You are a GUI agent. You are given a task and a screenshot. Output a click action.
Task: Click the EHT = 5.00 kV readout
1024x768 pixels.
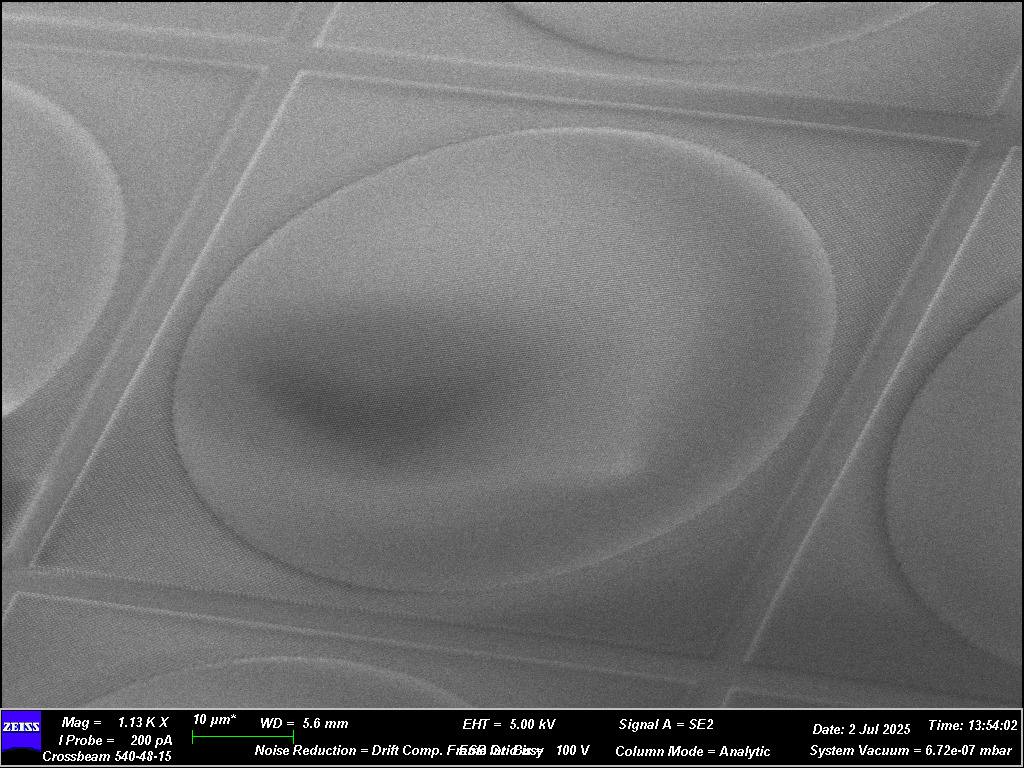[x=509, y=724]
